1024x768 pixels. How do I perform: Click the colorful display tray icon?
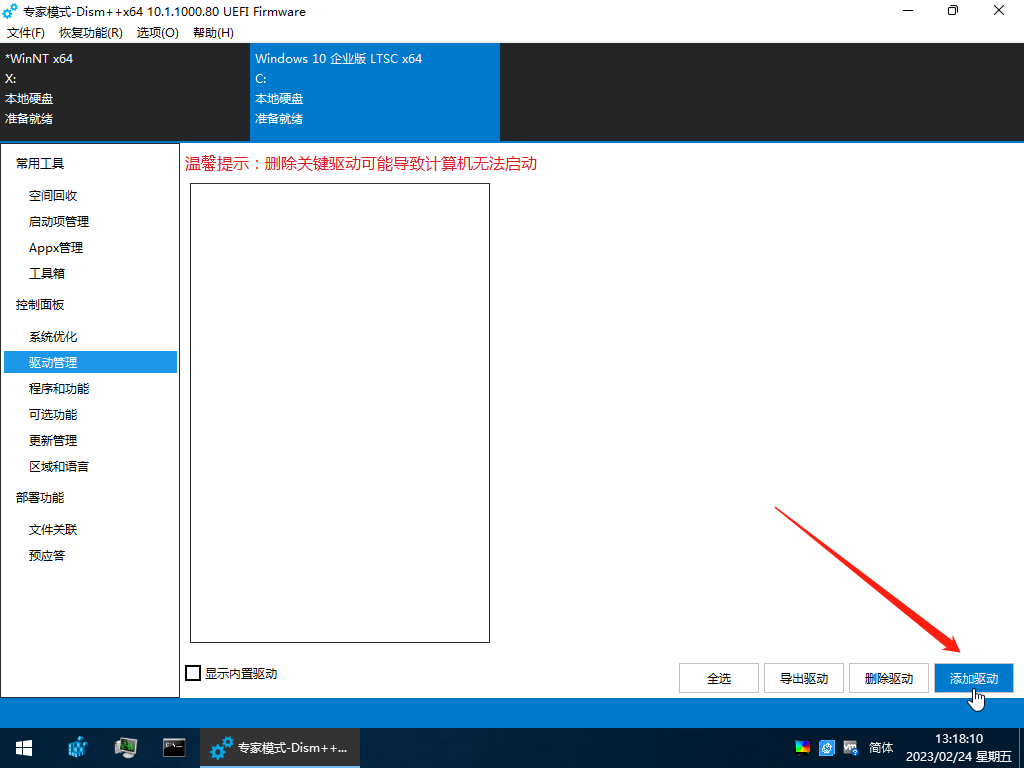click(802, 747)
